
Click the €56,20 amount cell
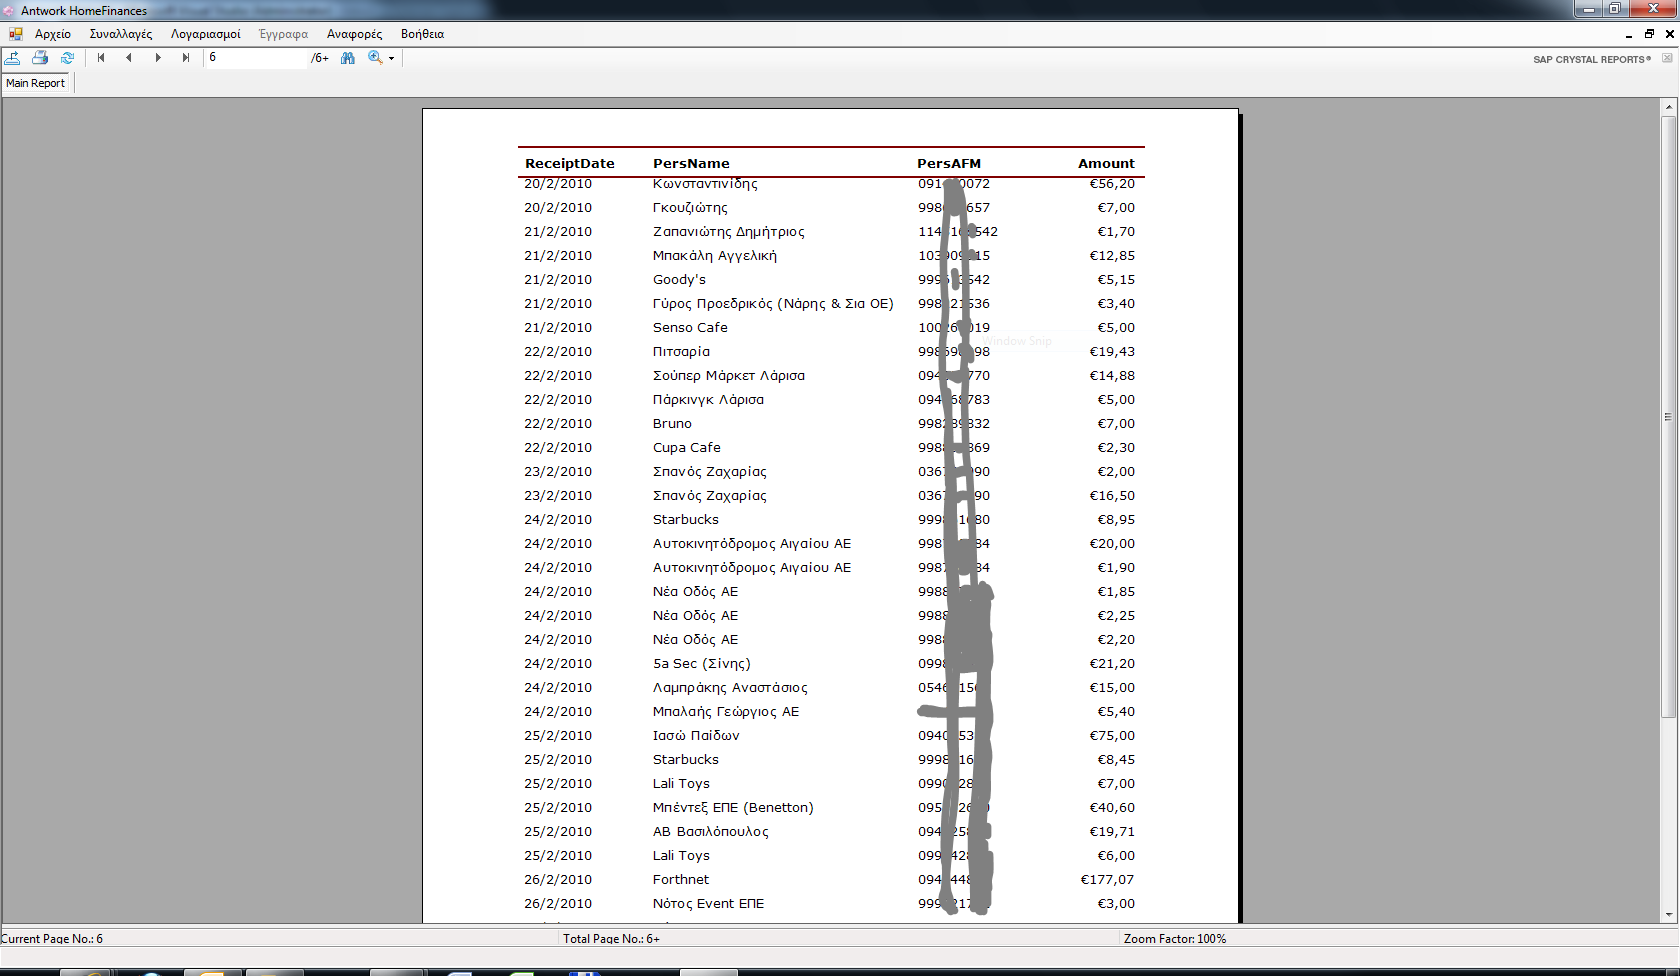tap(1112, 184)
